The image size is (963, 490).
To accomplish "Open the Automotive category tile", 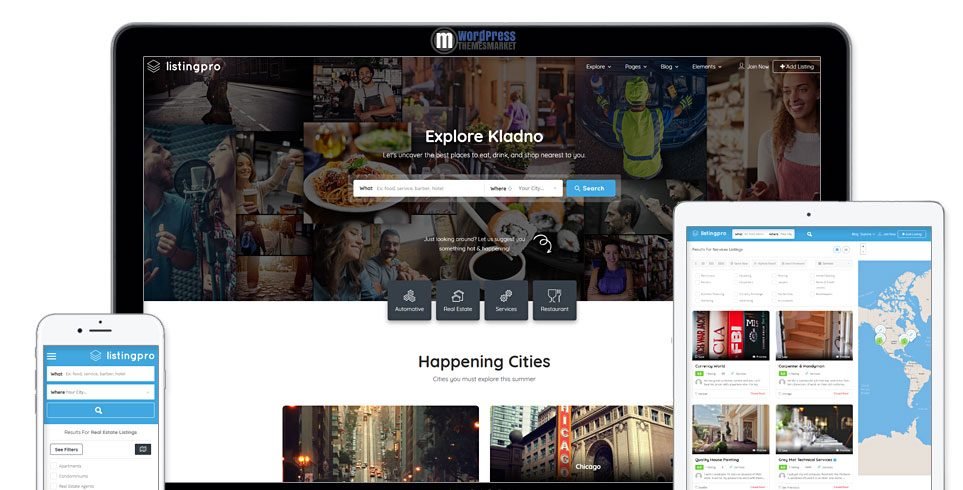I will 409,300.
